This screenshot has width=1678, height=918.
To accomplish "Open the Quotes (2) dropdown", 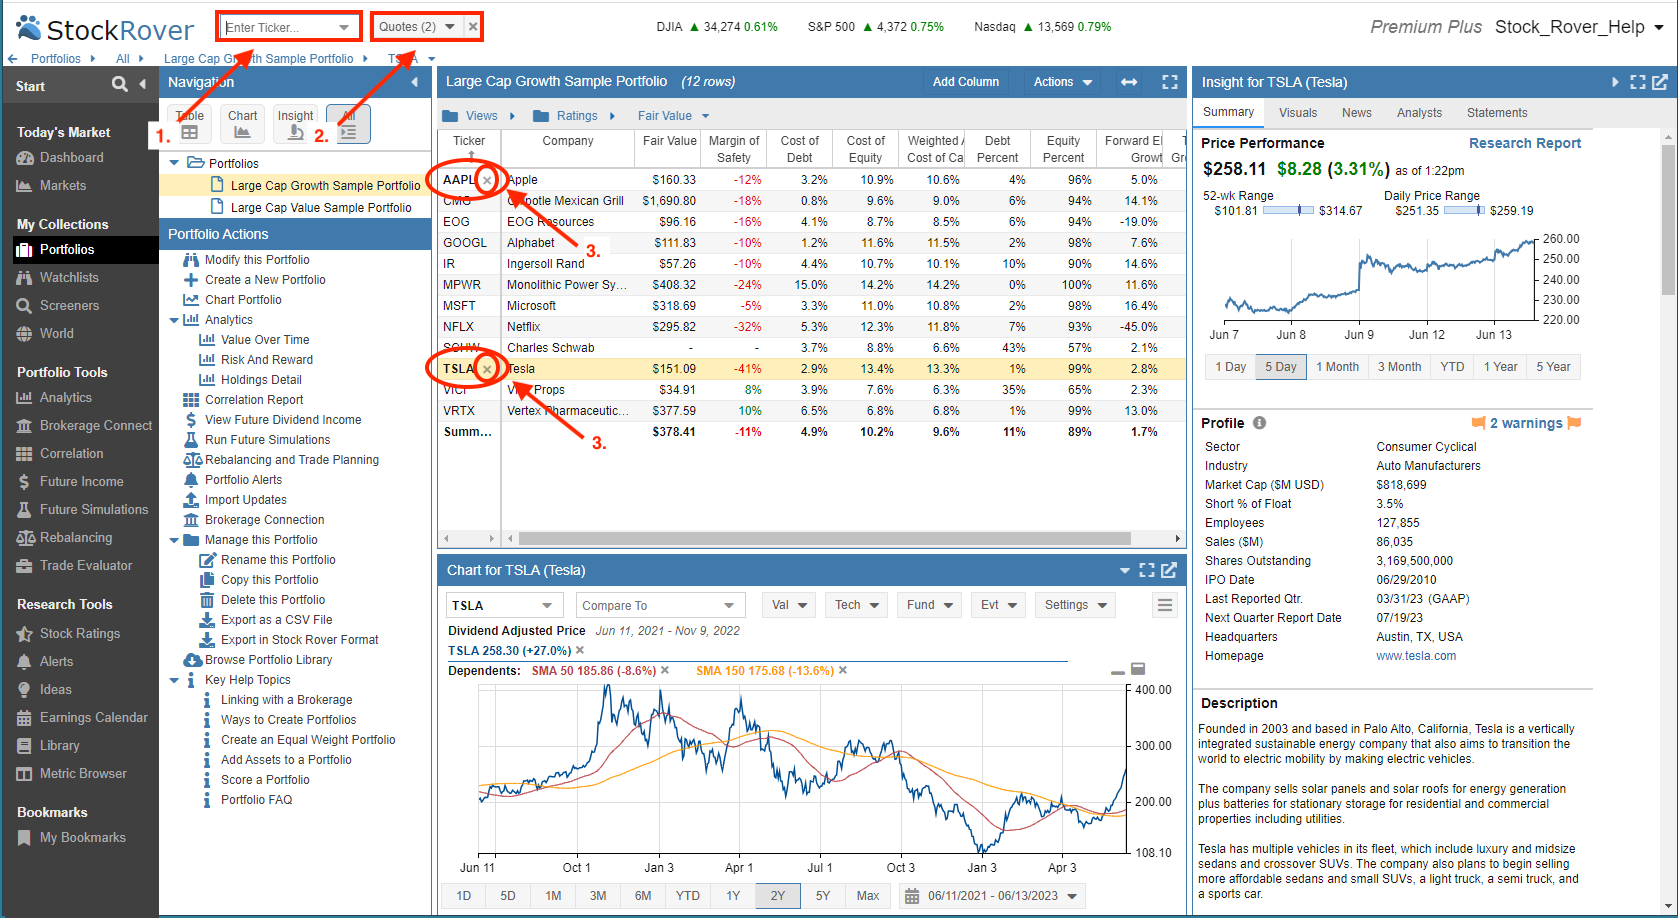I will coord(450,27).
